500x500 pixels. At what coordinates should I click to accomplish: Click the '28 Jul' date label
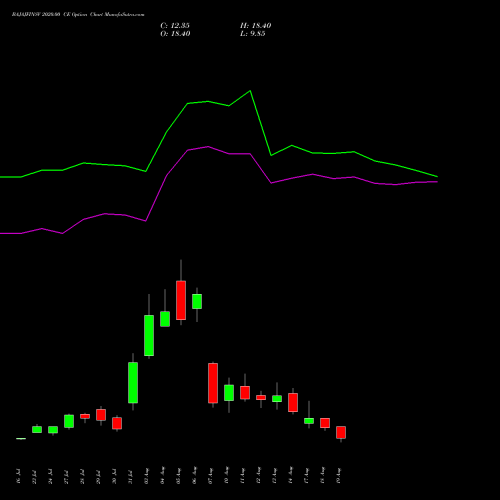(82, 477)
